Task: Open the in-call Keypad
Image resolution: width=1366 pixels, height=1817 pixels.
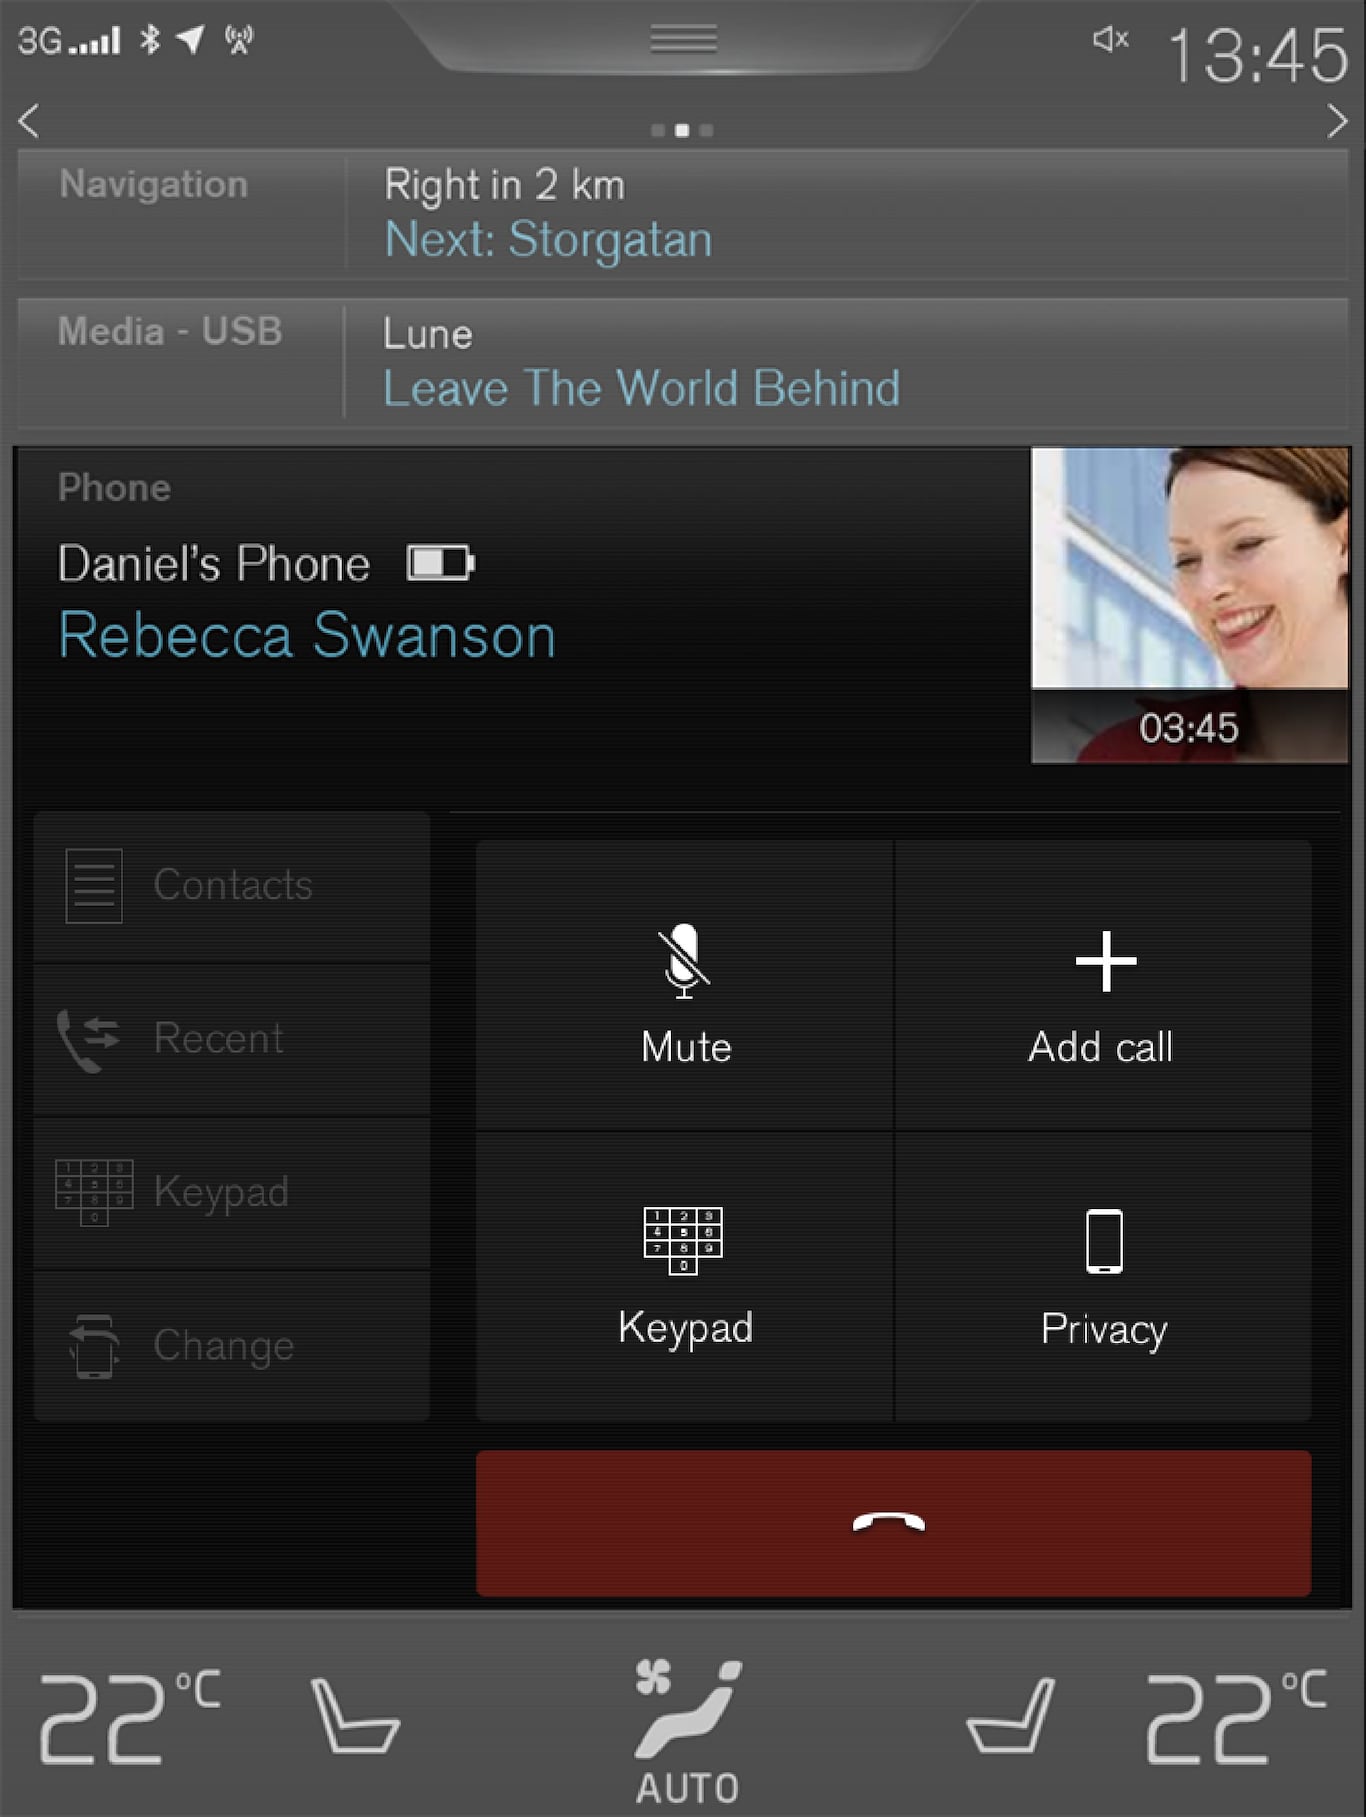Action: click(685, 1277)
